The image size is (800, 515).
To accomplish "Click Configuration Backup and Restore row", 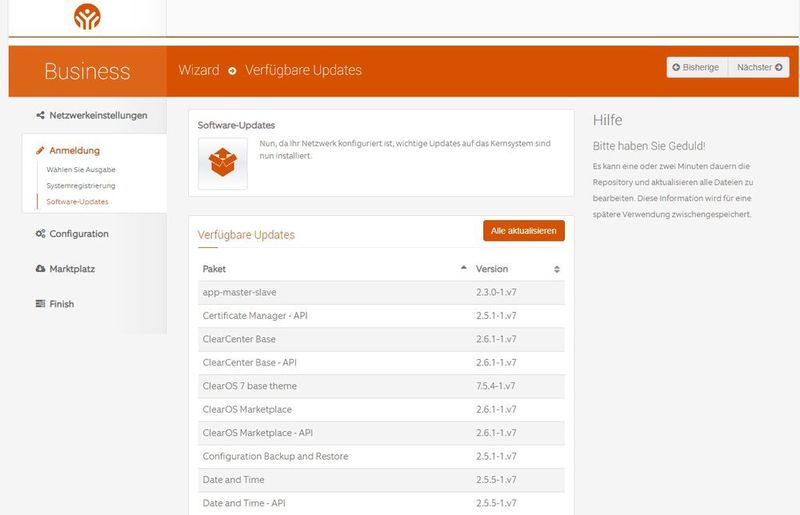I will click(x=381, y=457).
